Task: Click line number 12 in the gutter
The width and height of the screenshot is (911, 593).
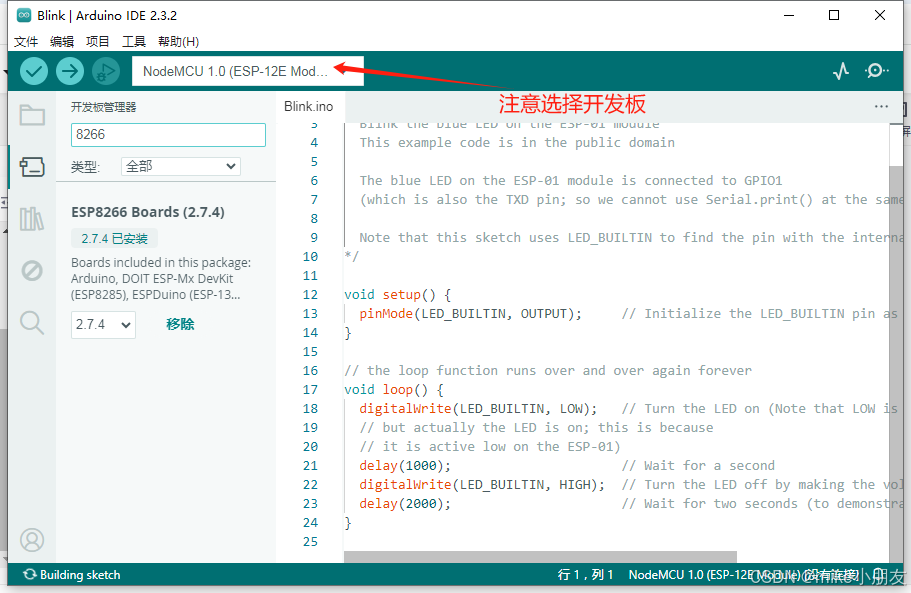Action: [310, 294]
